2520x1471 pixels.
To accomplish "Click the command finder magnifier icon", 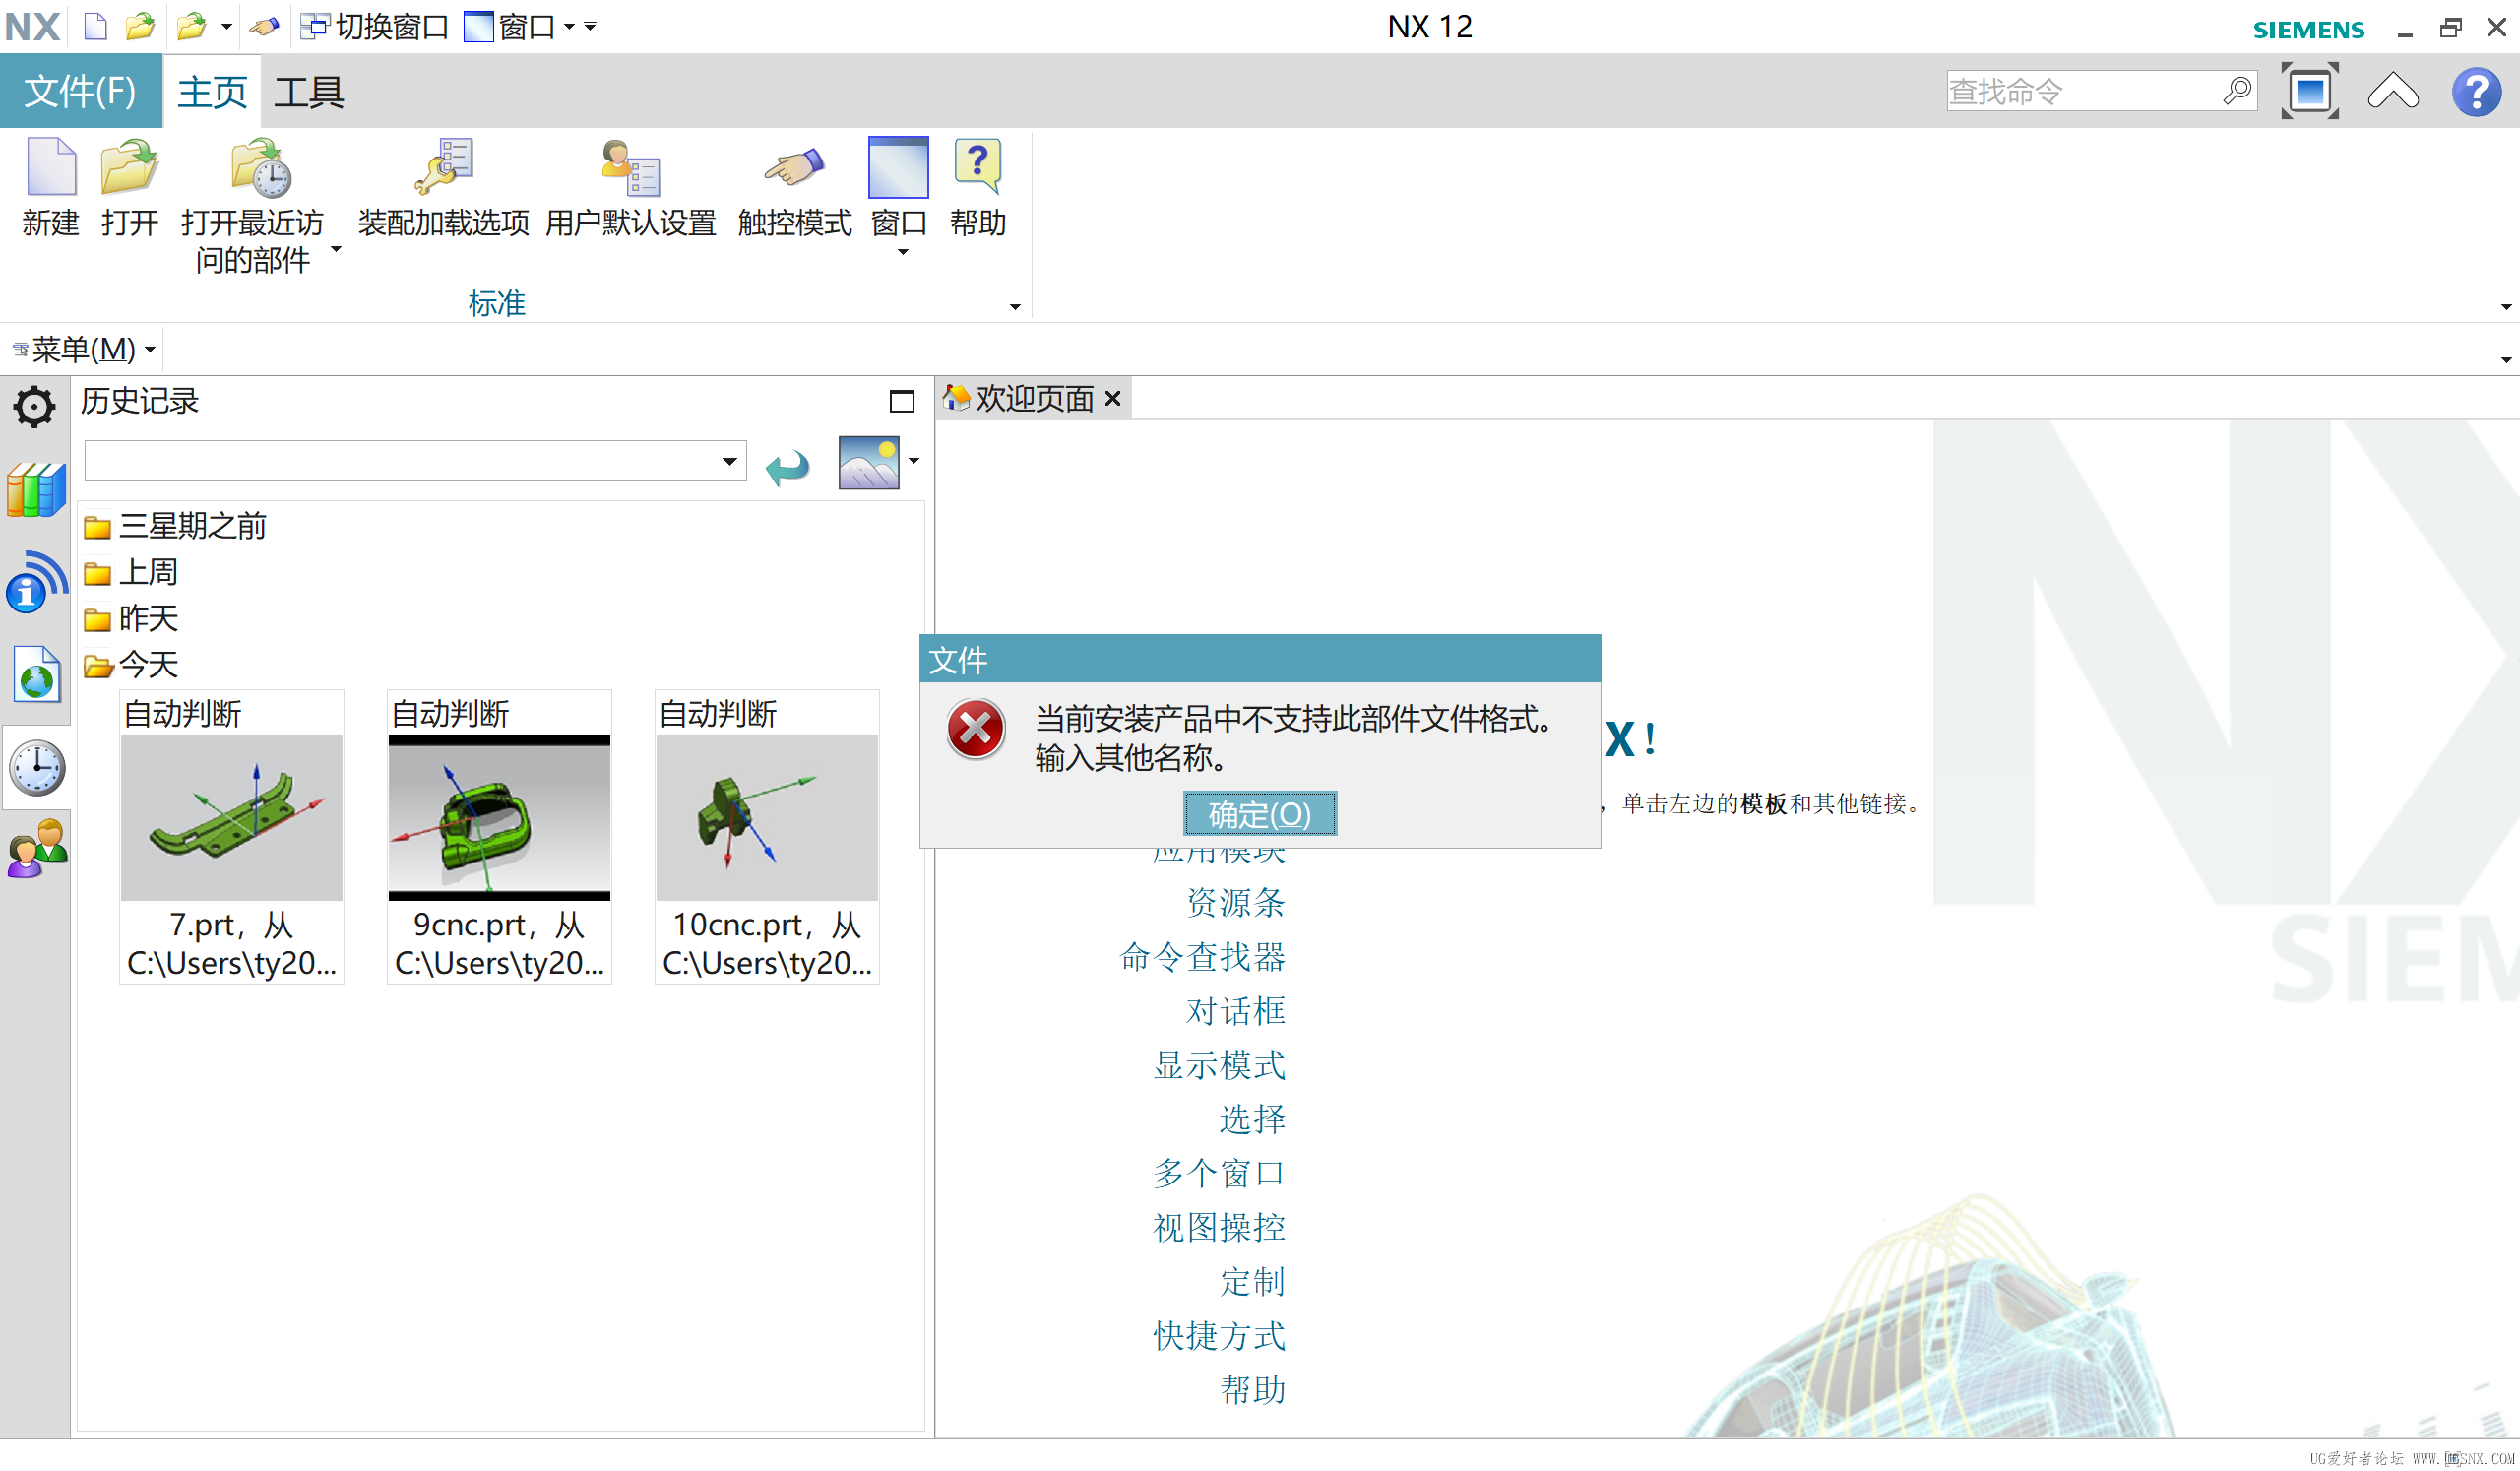I will [2238, 91].
